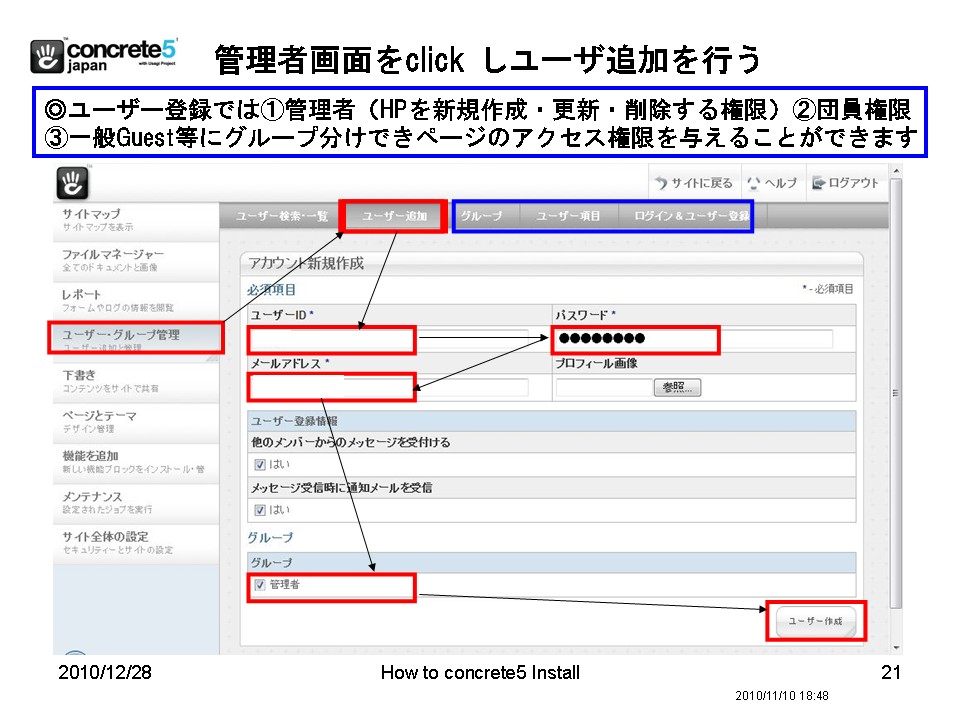Click the vertical scrollbar thumb

click(896, 393)
